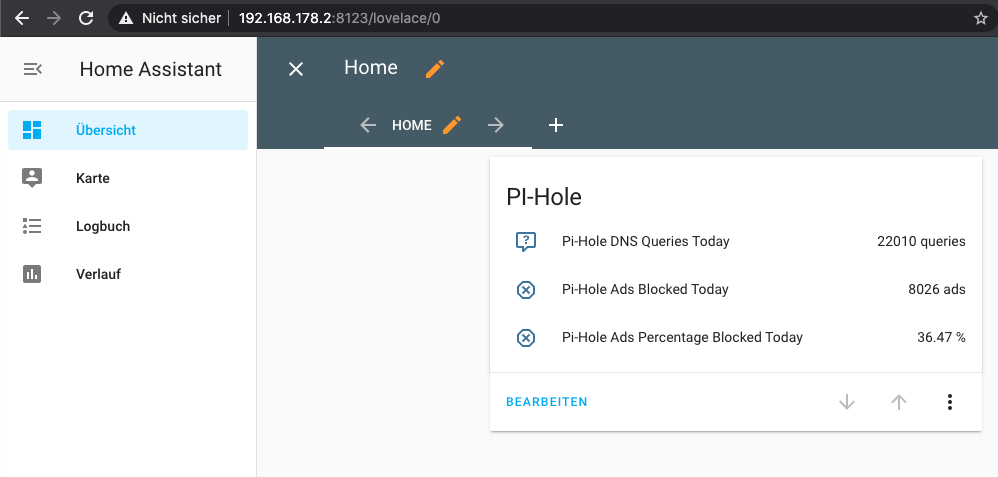Click the PI-Hole card title
Screen dimensions: 998x477
(x=544, y=197)
